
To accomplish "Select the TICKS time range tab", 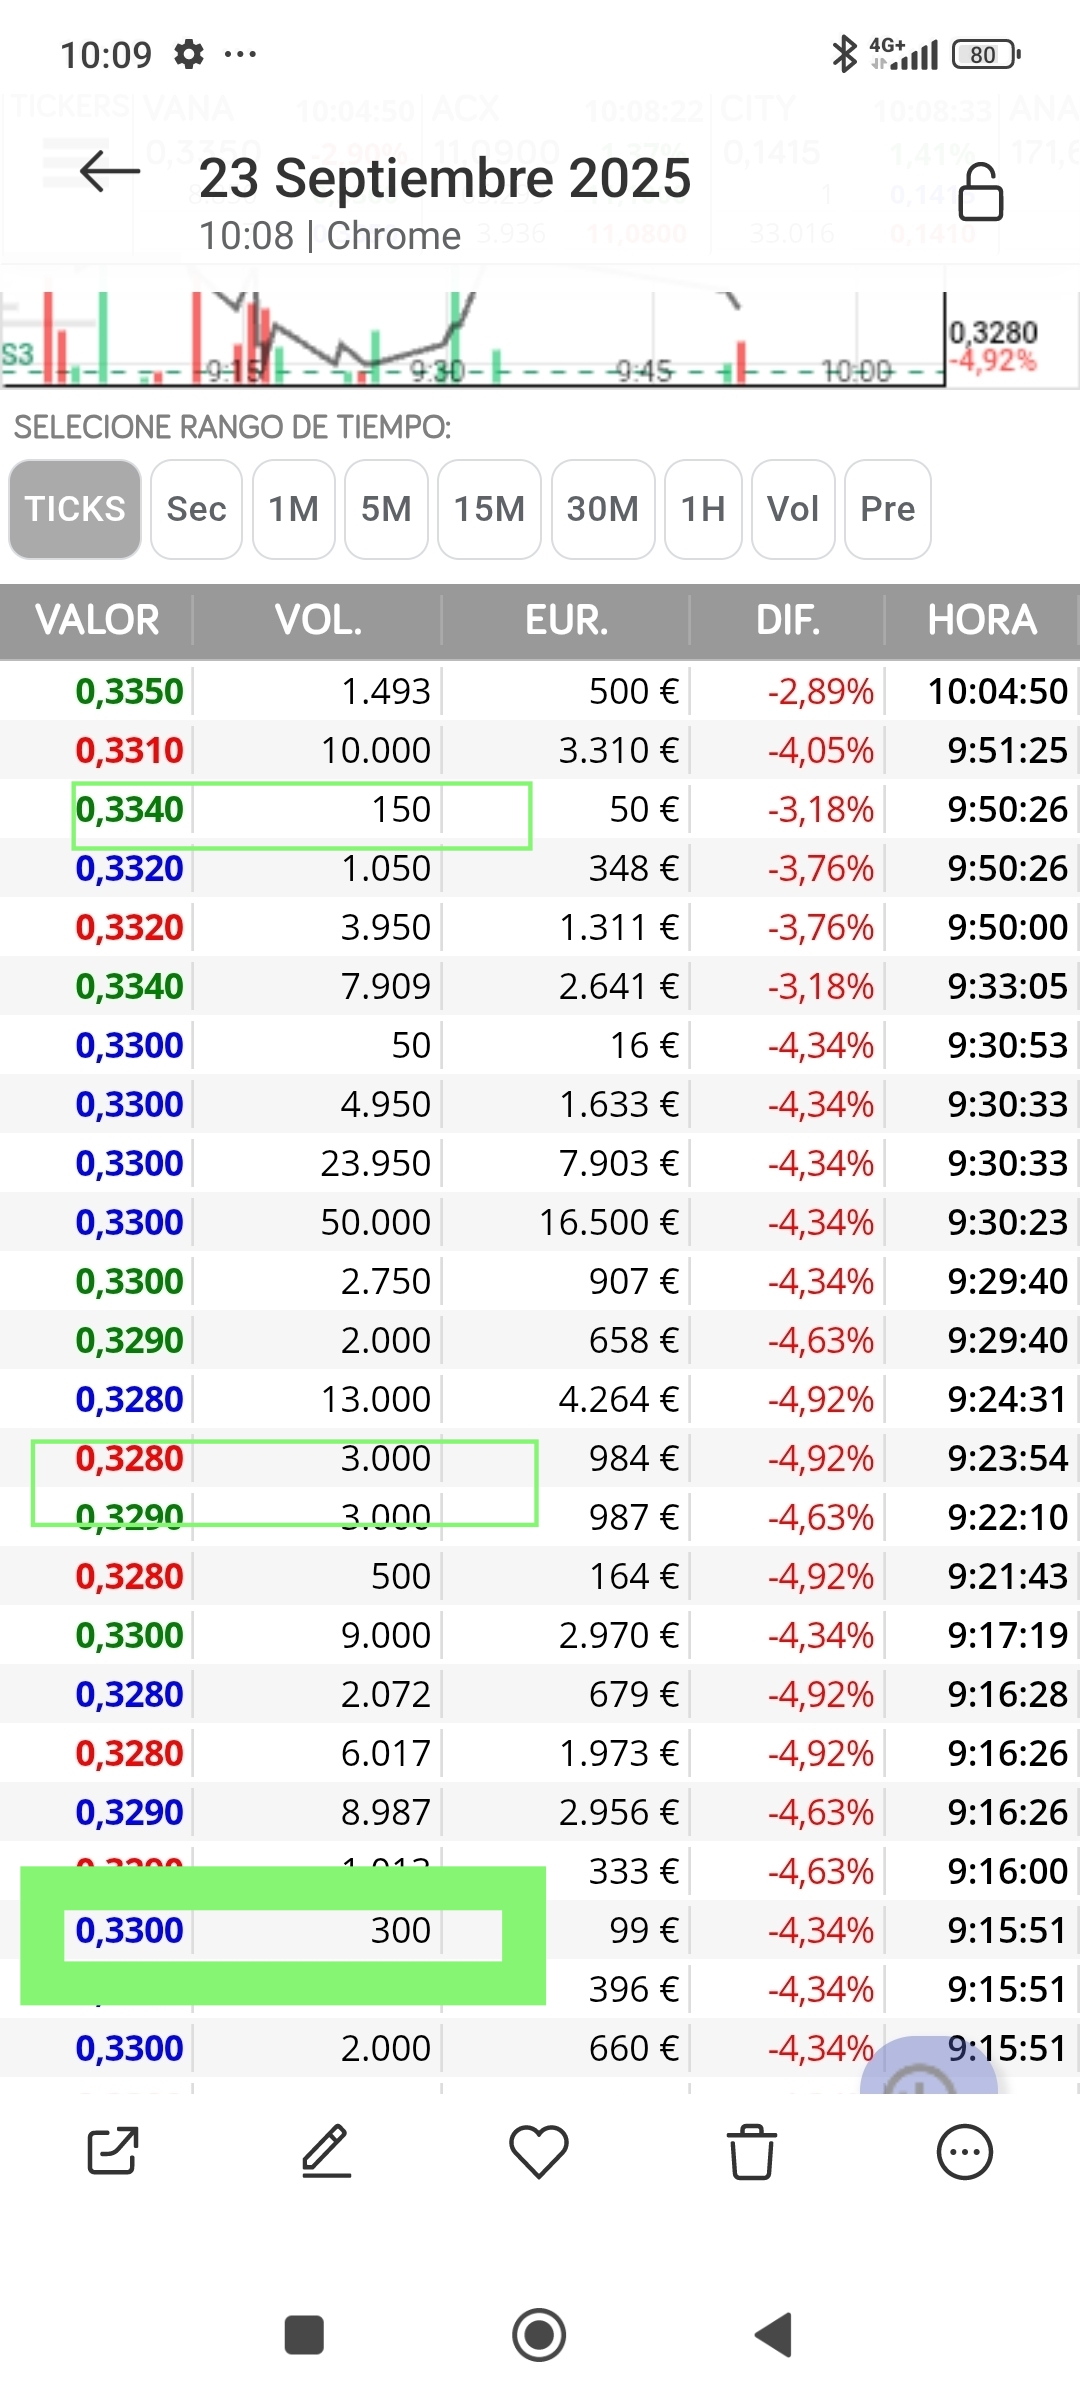I will tap(75, 509).
